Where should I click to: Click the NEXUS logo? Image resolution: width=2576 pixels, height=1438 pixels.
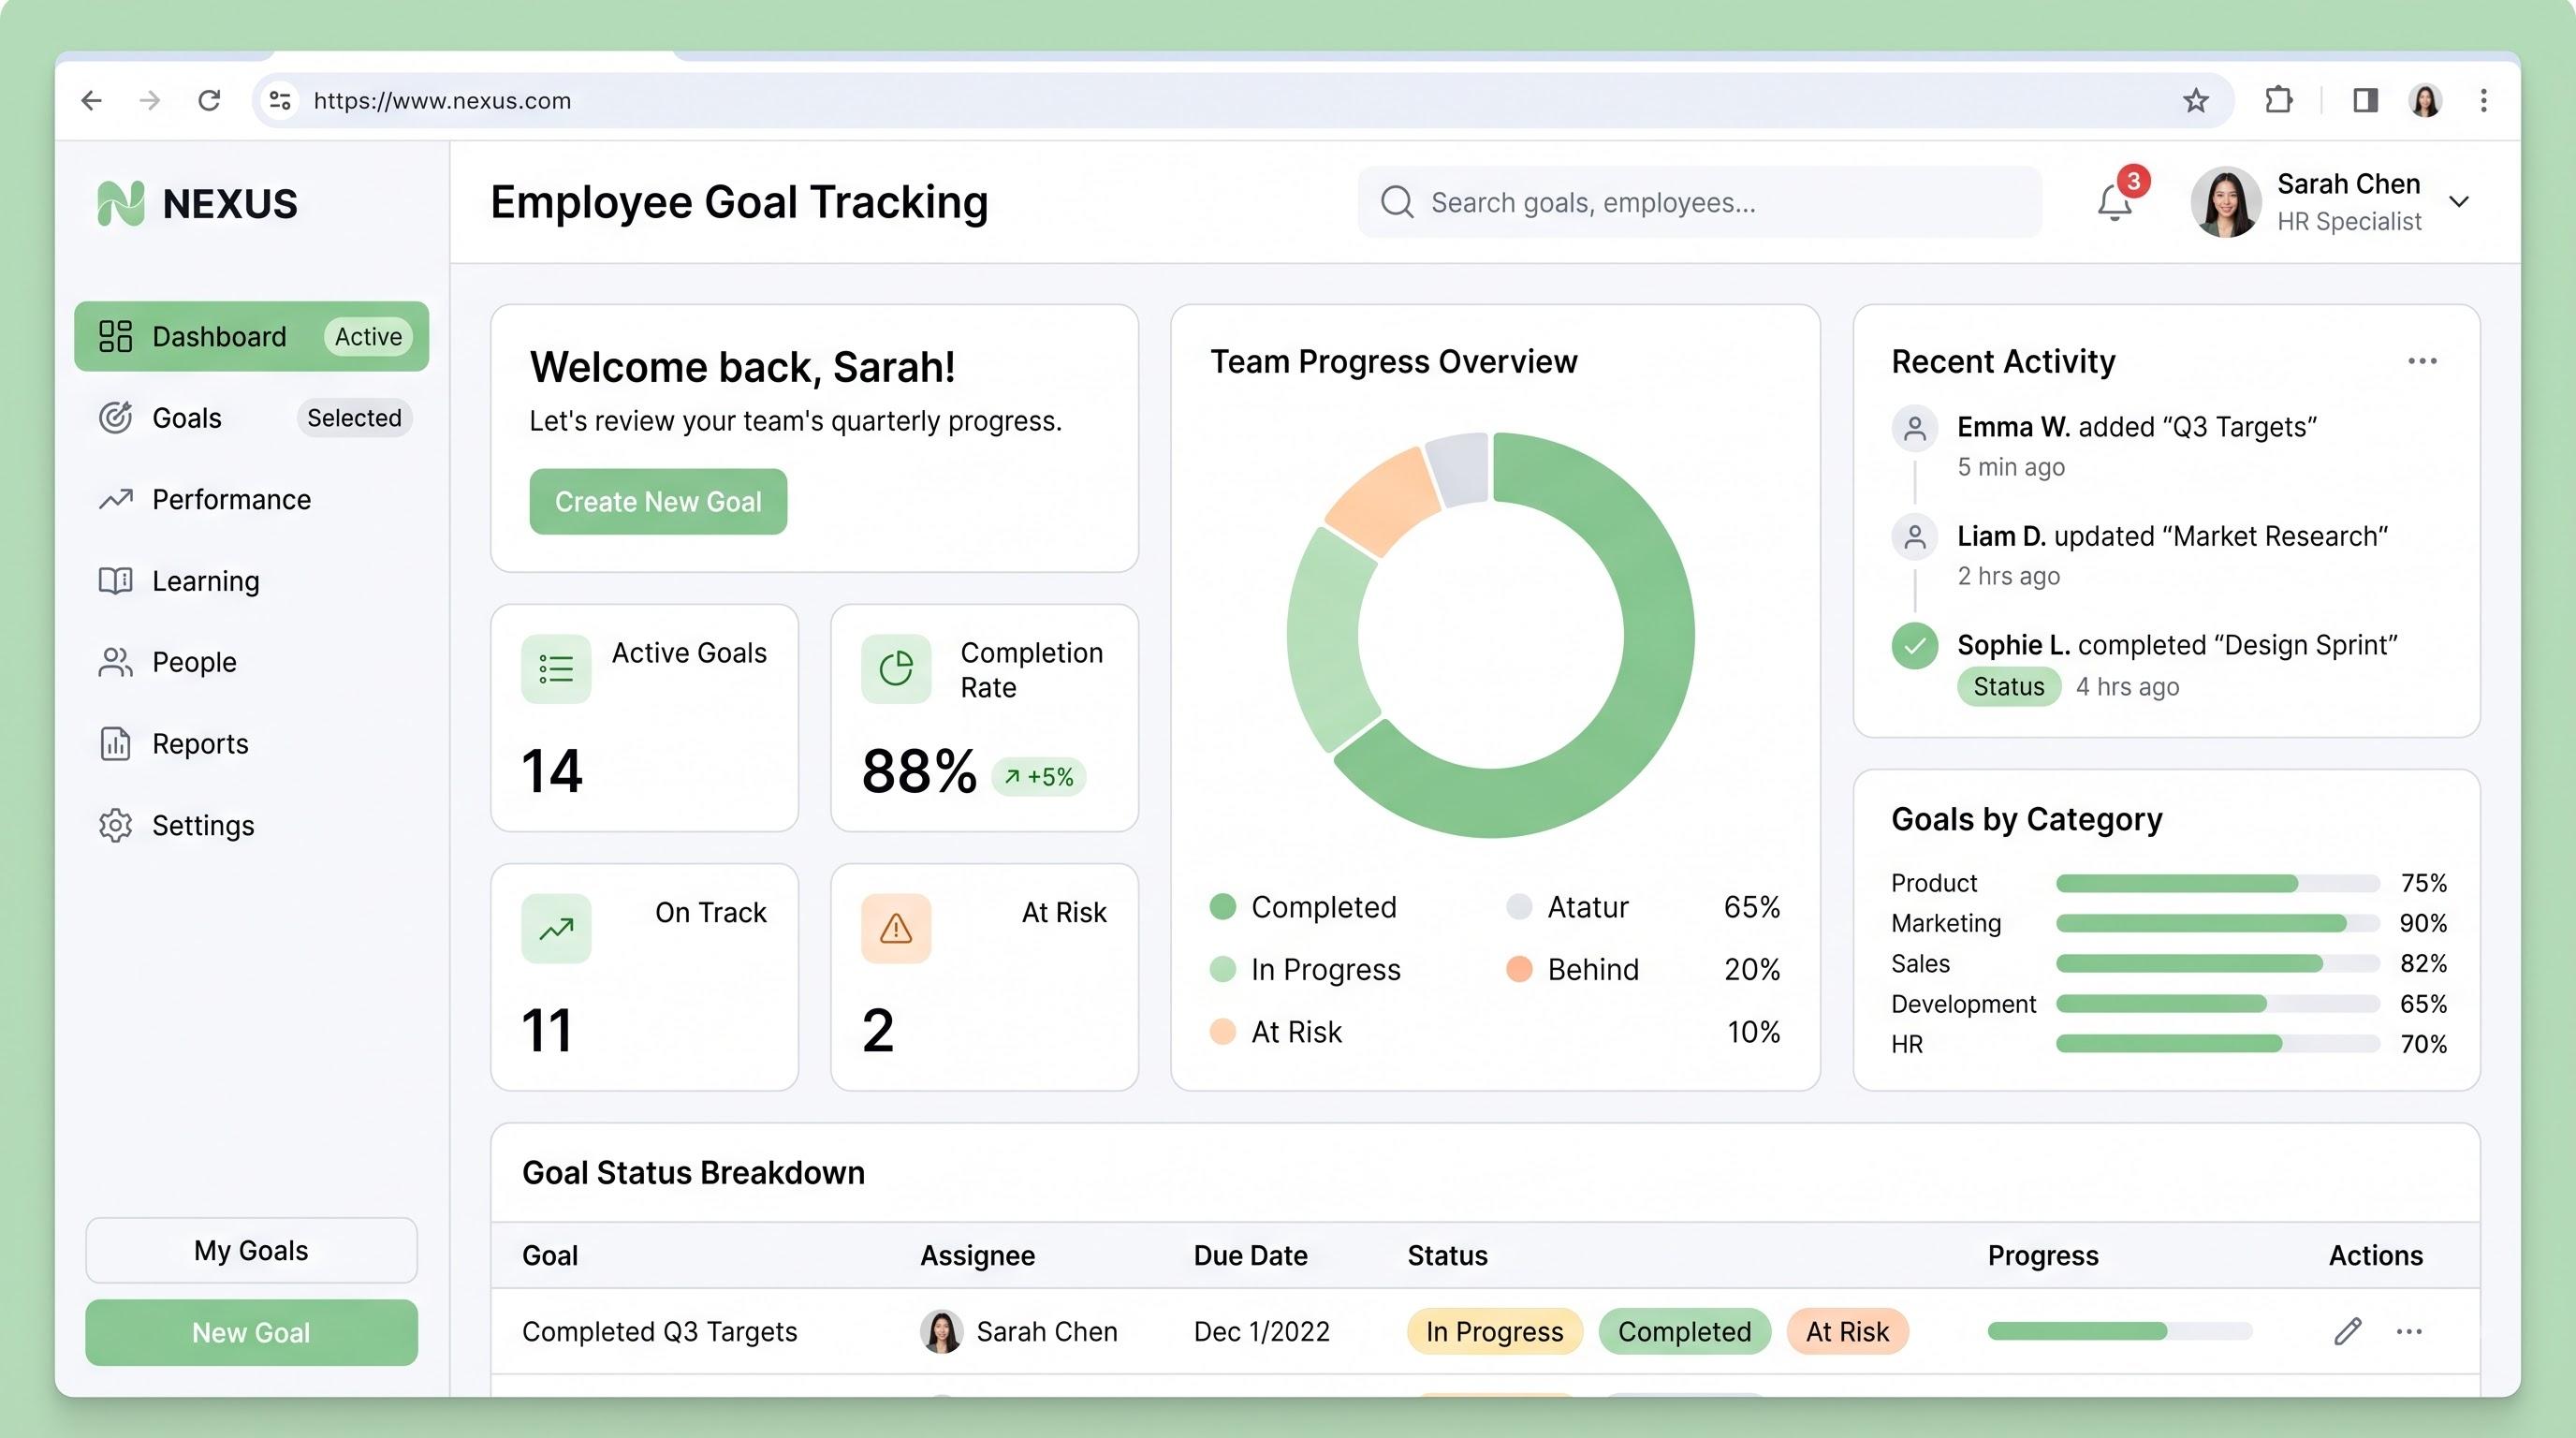(197, 204)
